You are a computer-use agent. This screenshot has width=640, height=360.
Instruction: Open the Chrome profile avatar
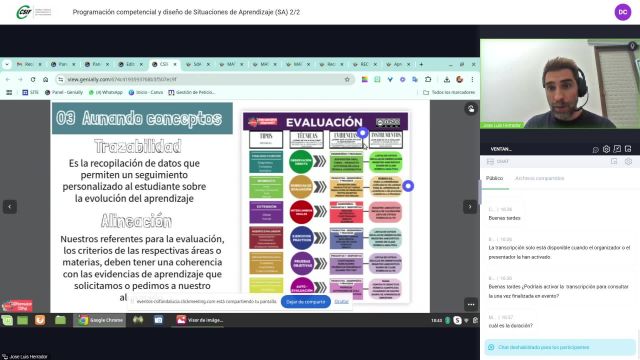pos(460,80)
